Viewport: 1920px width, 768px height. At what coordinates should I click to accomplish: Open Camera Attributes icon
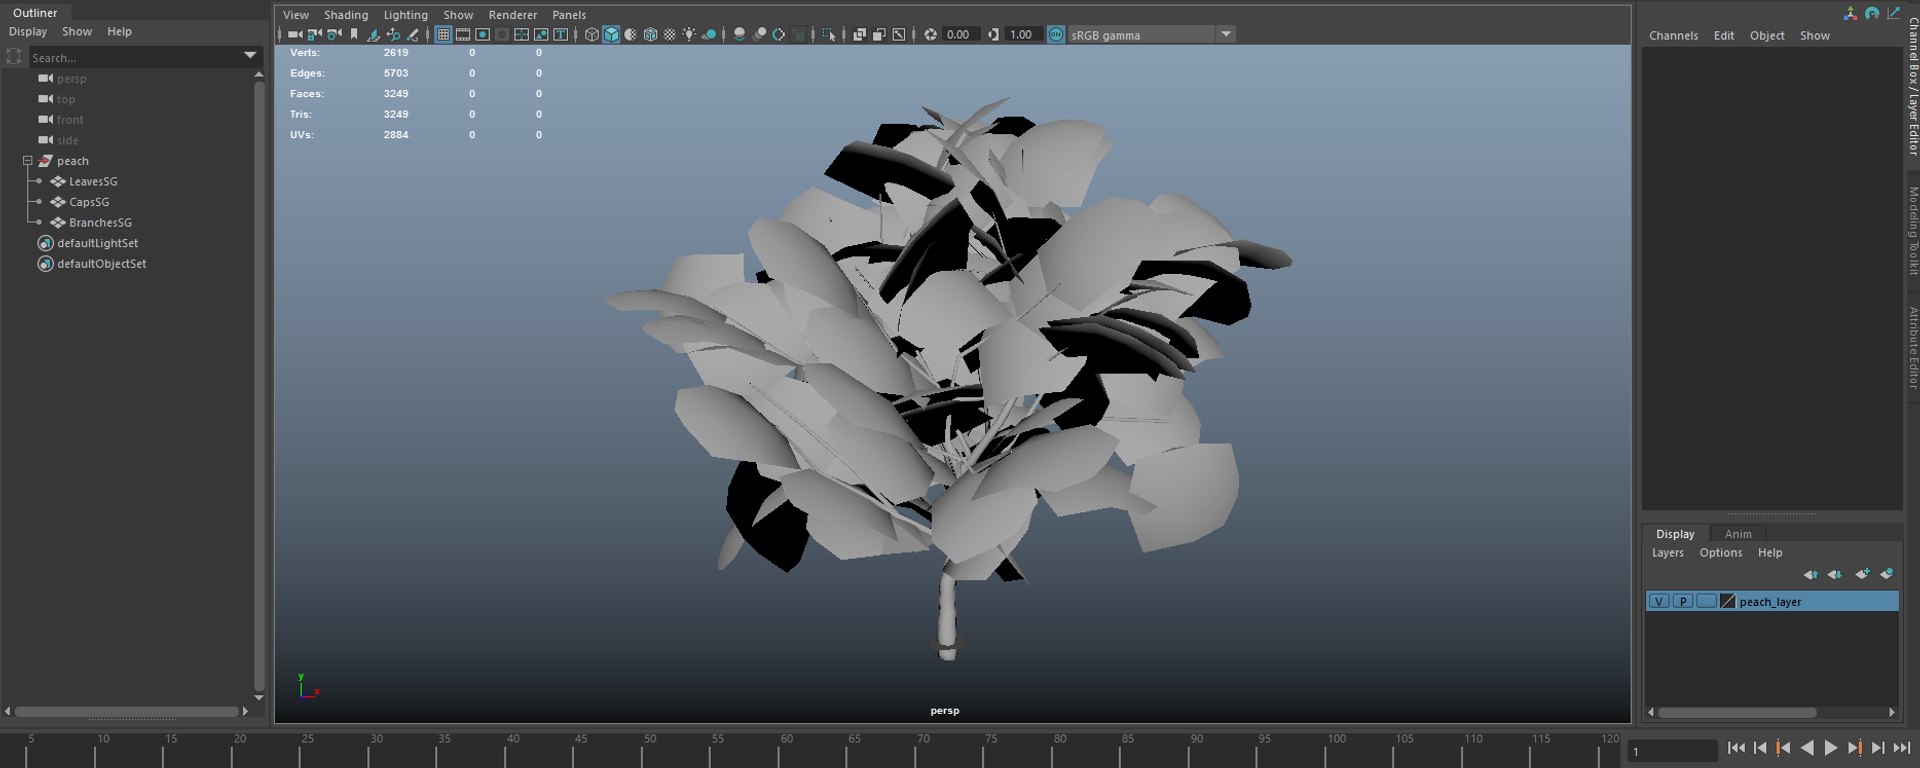(x=334, y=34)
